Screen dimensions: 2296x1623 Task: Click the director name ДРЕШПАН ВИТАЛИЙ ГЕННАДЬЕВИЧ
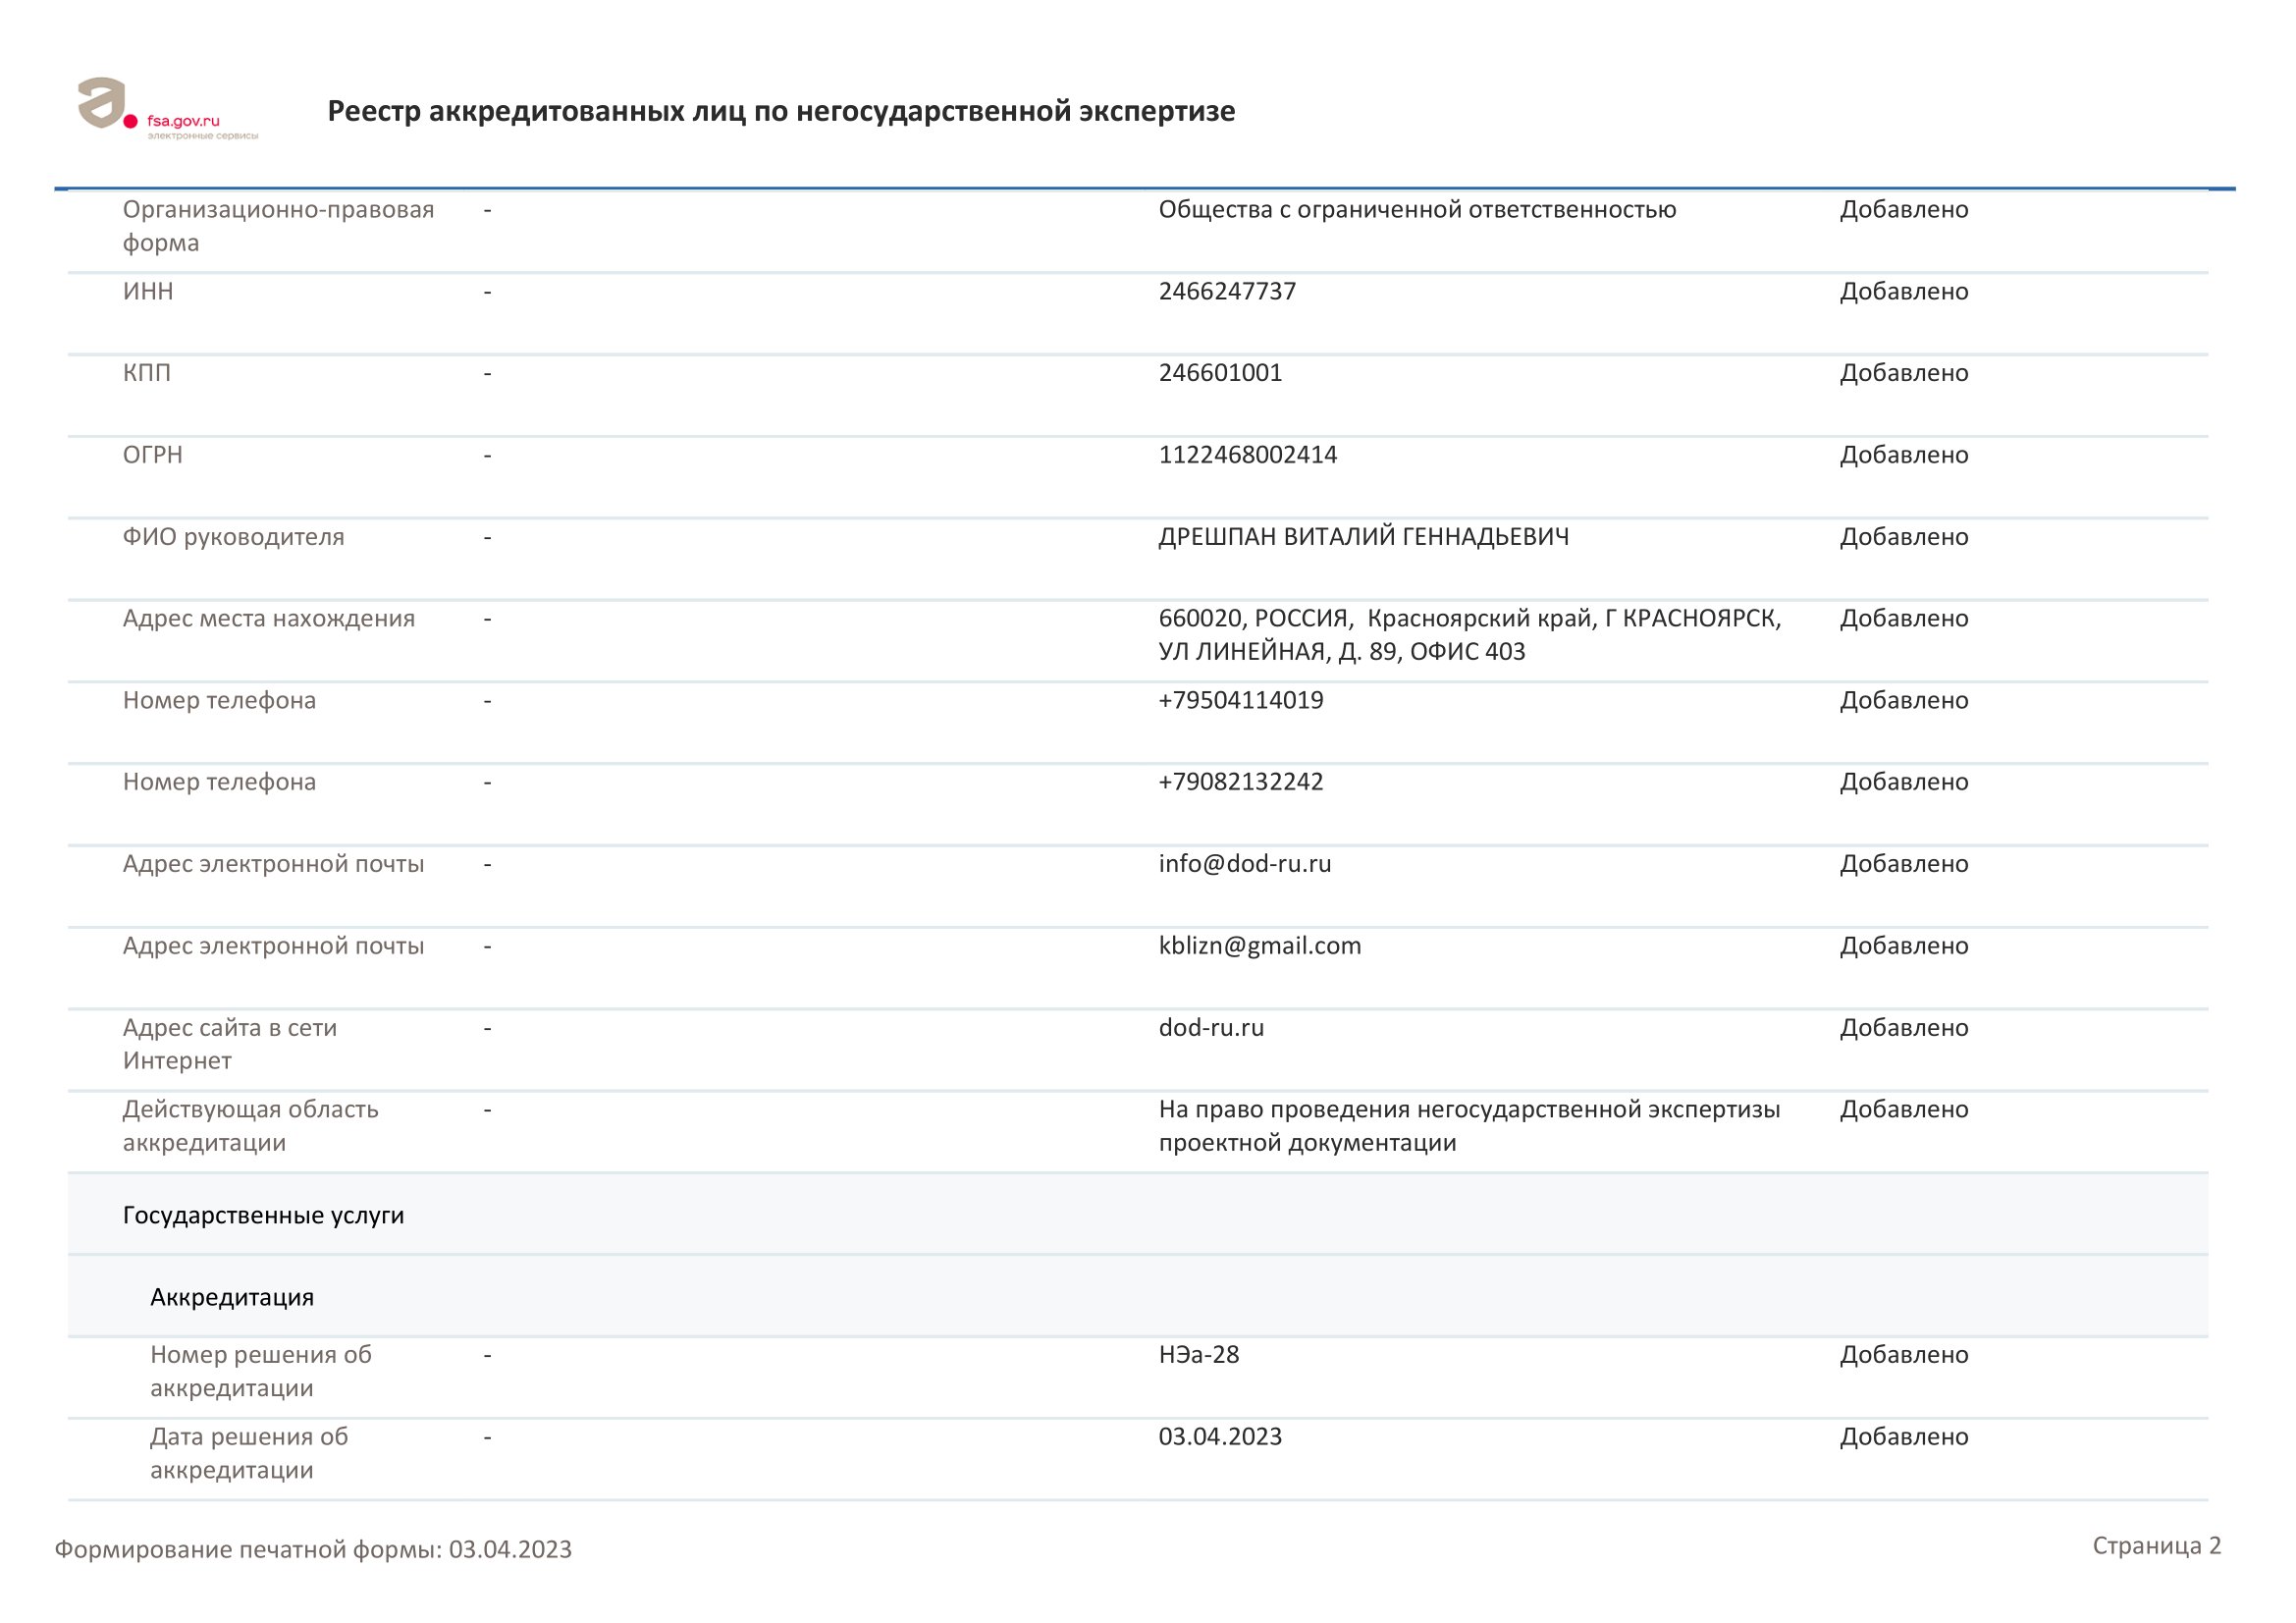[1363, 537]
